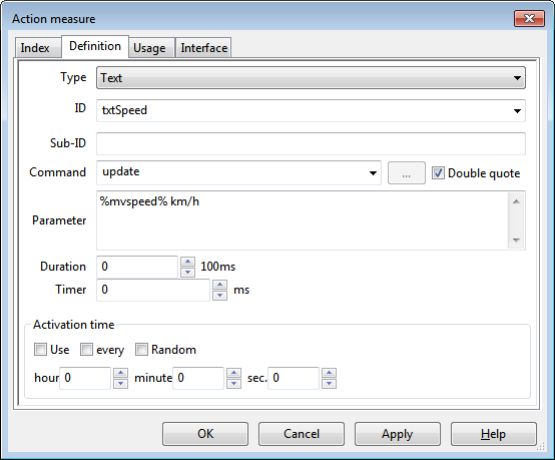Uncheck the Double quote checkbox
Screen dimensions: 555x460
(438, 173)
